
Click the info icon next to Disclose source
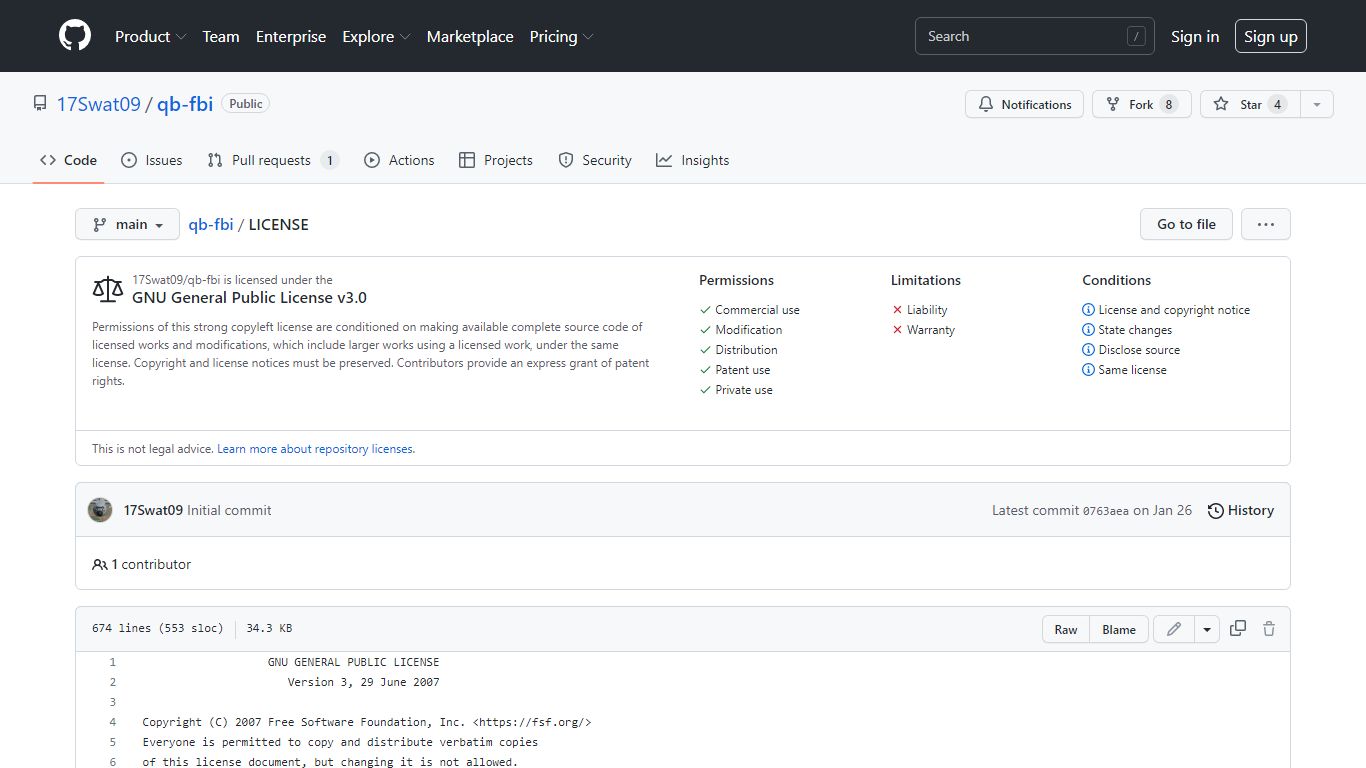coord(1088,350)
